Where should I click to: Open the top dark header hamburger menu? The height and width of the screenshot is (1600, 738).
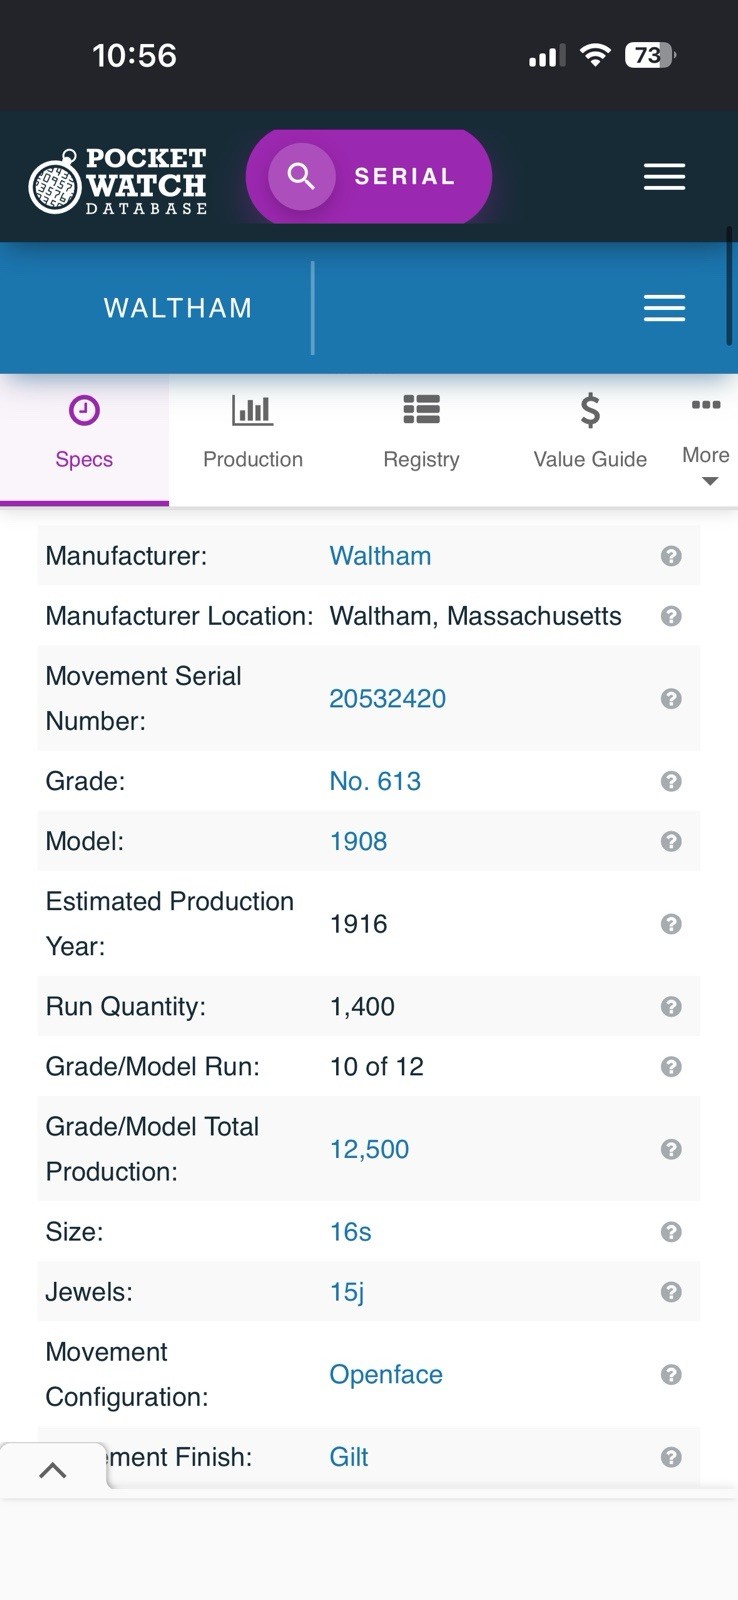coord(664,177)
